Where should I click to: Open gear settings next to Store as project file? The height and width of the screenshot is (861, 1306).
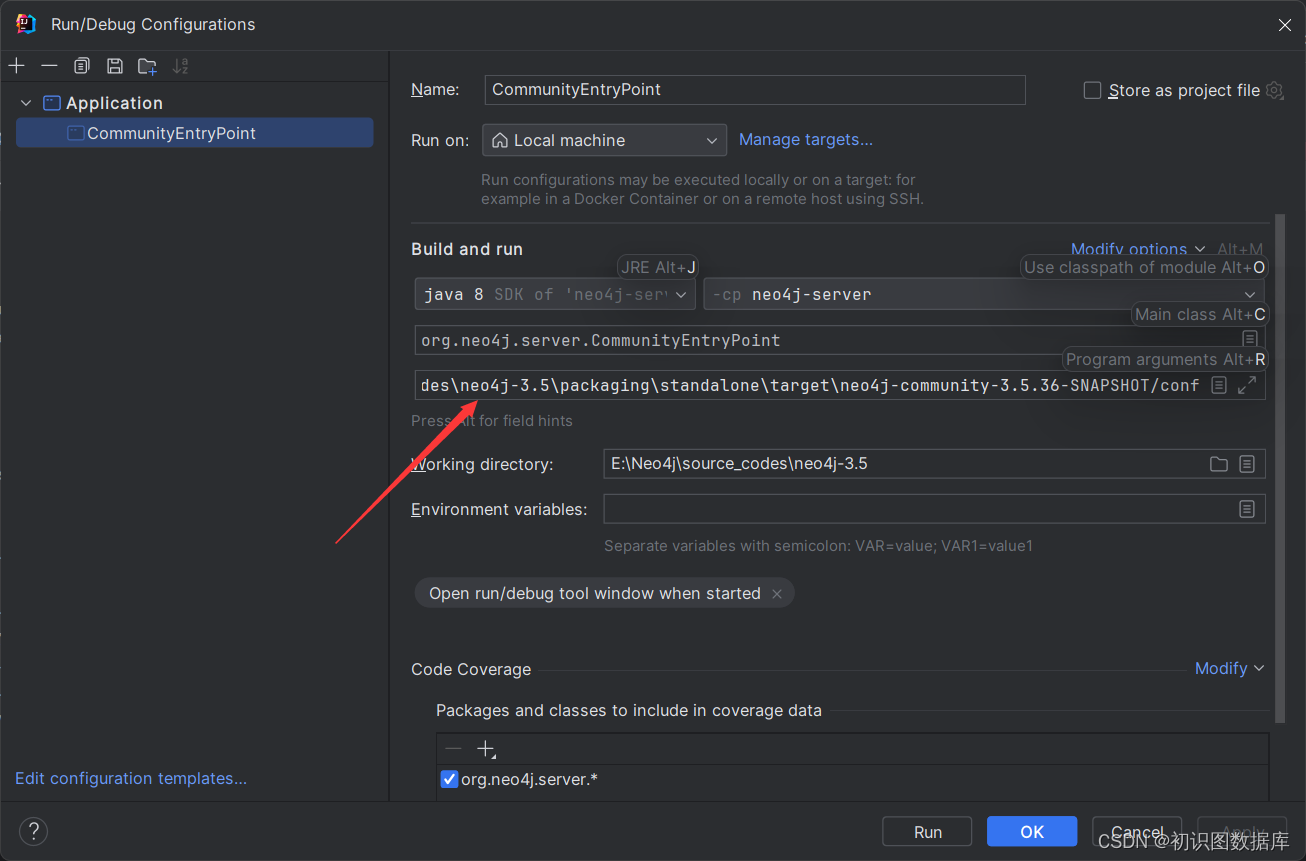[1274, 90]
